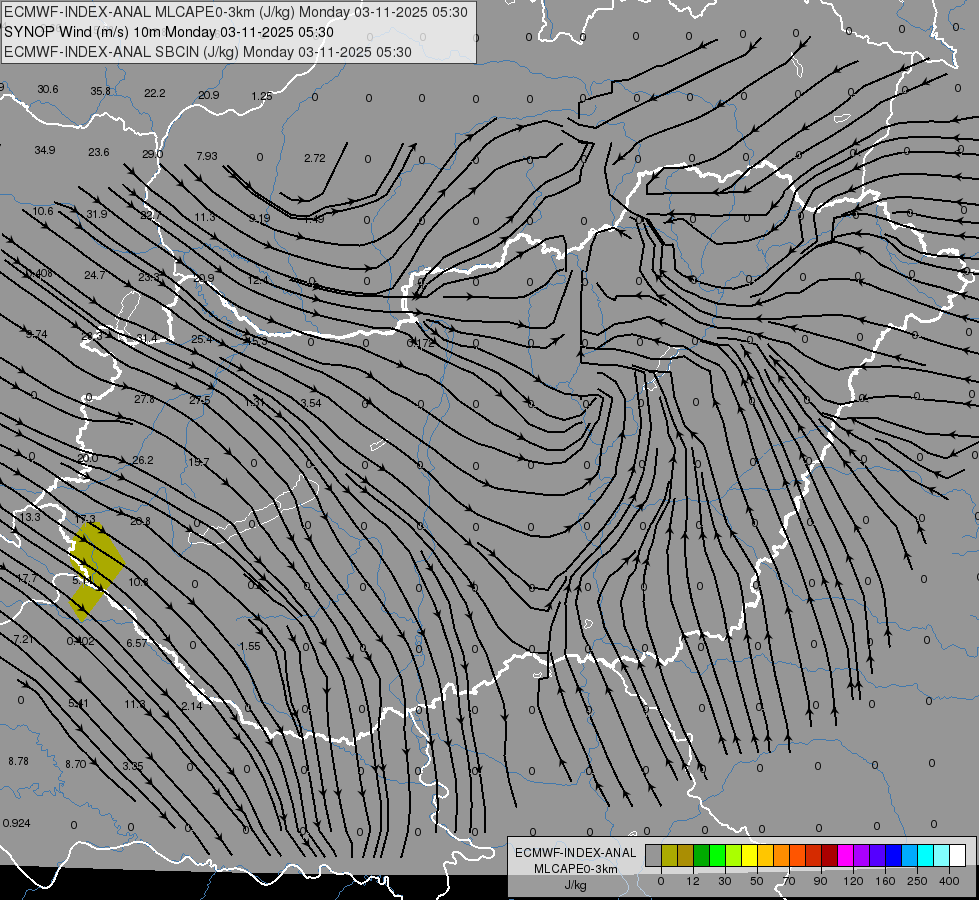Select the cyan swatch in the legend
This screenshot has width=979, height=900.
(x=925, y=855)
